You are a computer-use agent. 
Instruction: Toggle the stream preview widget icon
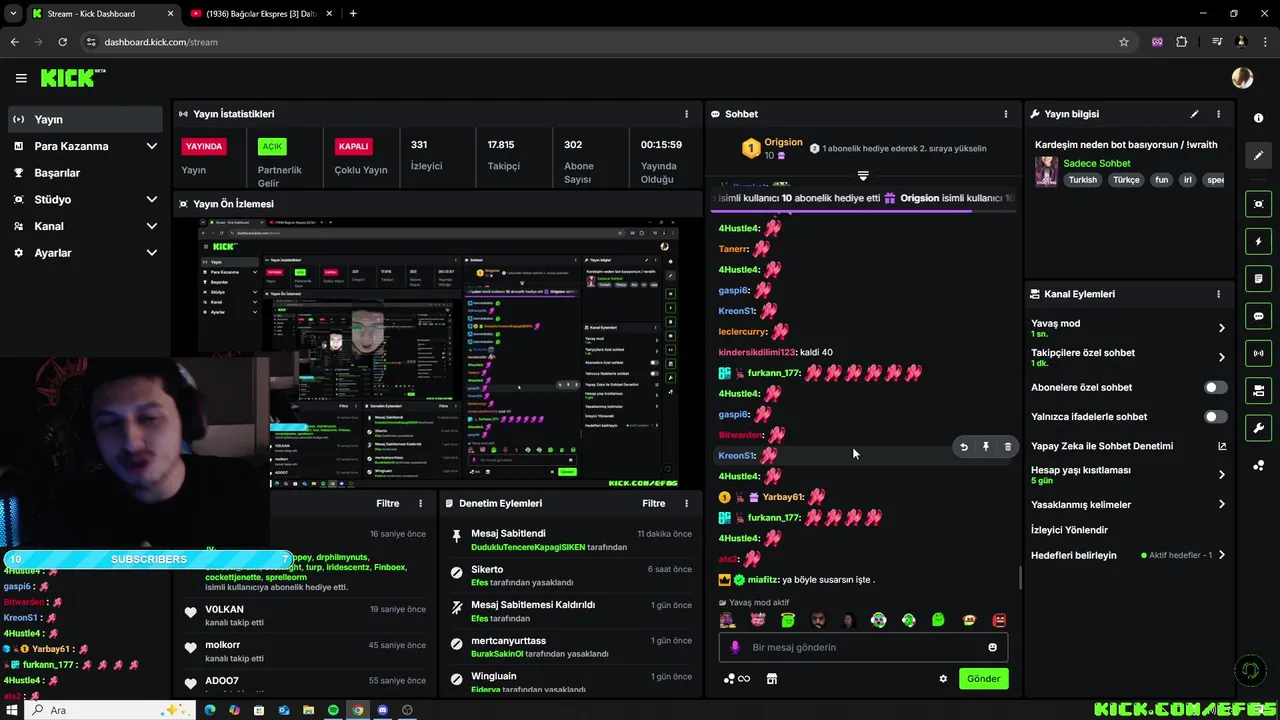click(x=1259, y=204)
